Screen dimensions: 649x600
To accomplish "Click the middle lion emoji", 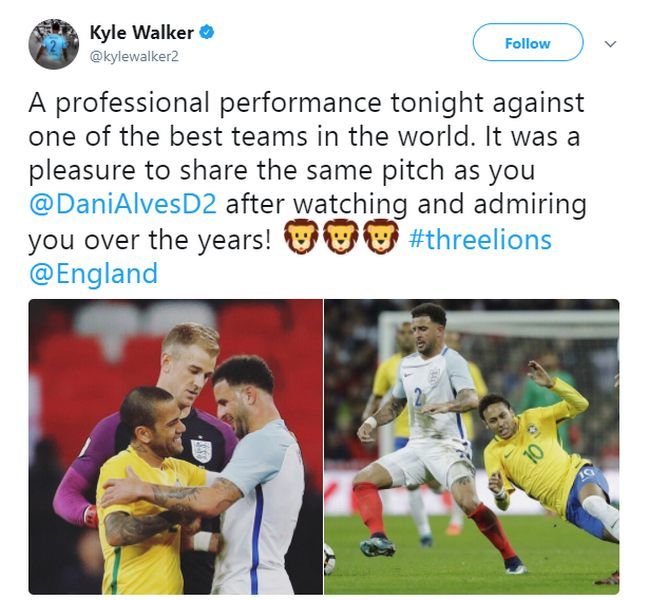I will (x=341, y=237).
